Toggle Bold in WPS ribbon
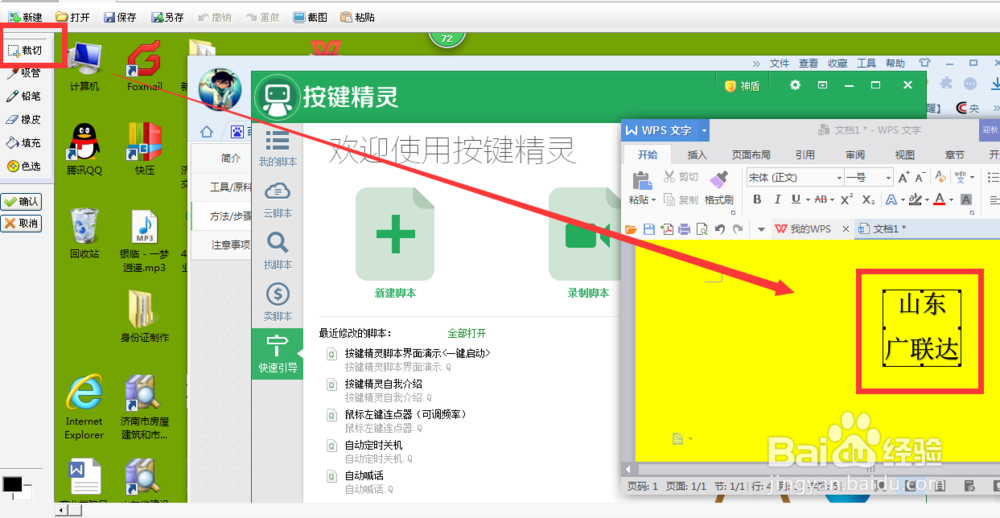 tap(757, 200)
